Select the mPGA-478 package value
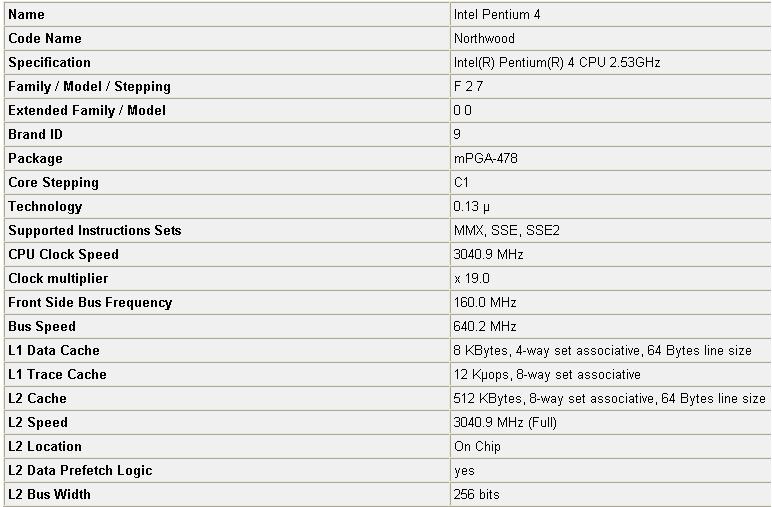772x507 pixels. tap(485, 158)
